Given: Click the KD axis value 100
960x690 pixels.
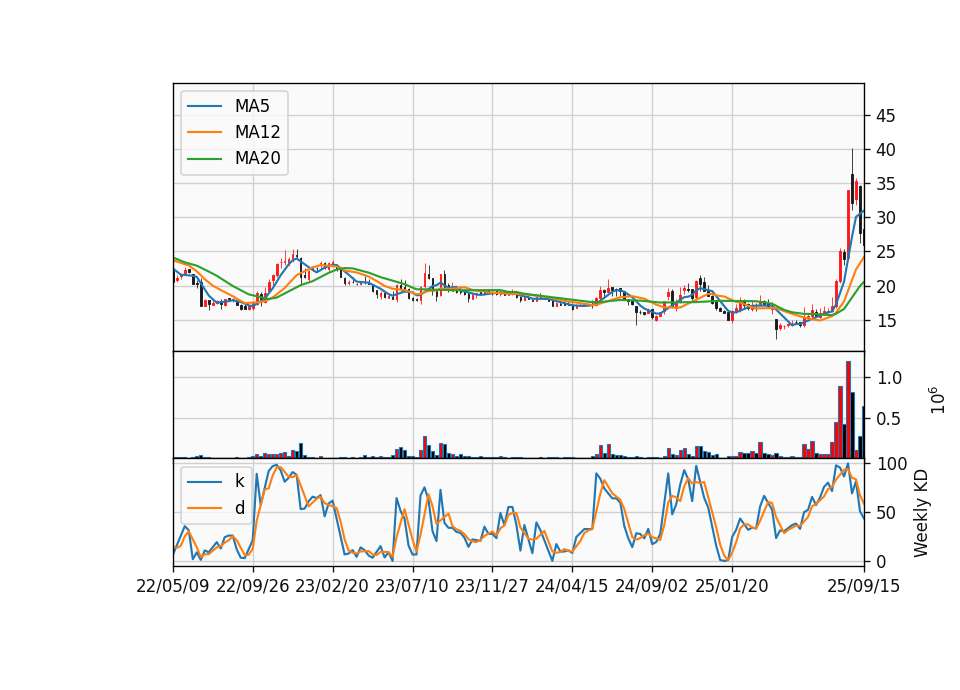Looking at the screenshot, I should (891, 464).
